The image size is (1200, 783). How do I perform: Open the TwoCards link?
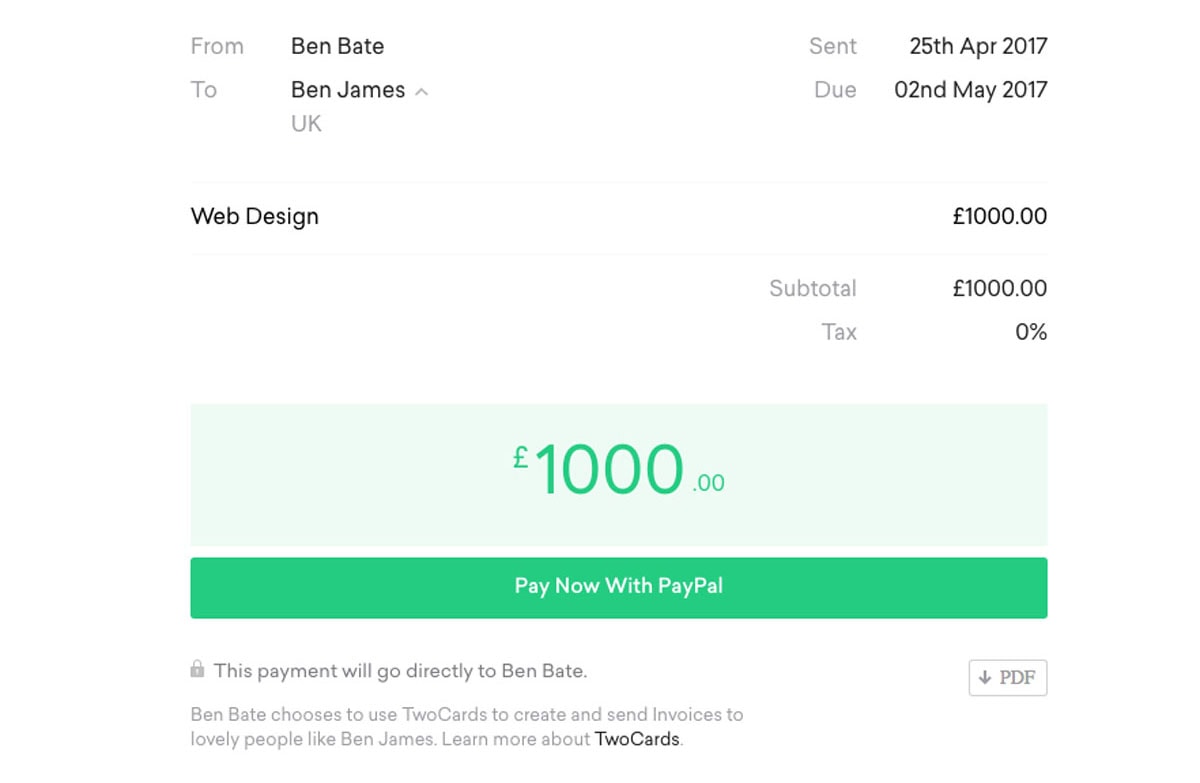tap(637, 740)
